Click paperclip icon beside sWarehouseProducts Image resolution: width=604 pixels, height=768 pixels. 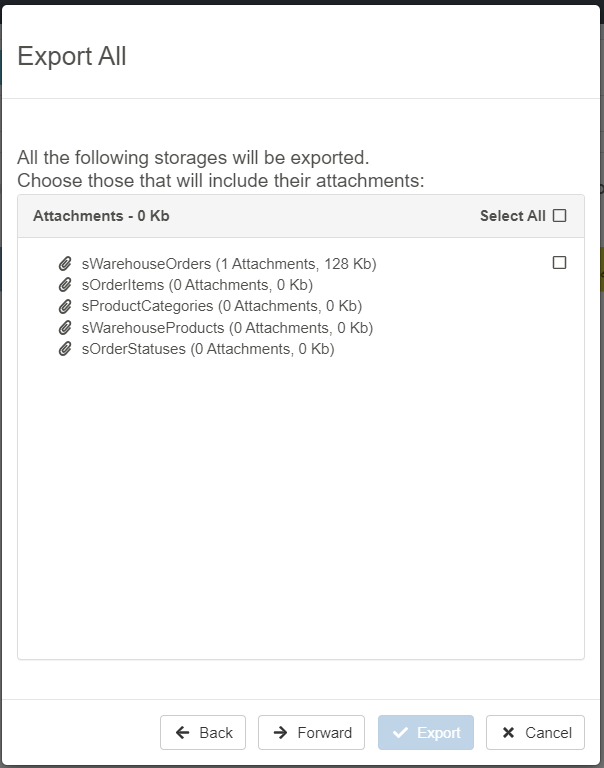(x=65, y=328)
